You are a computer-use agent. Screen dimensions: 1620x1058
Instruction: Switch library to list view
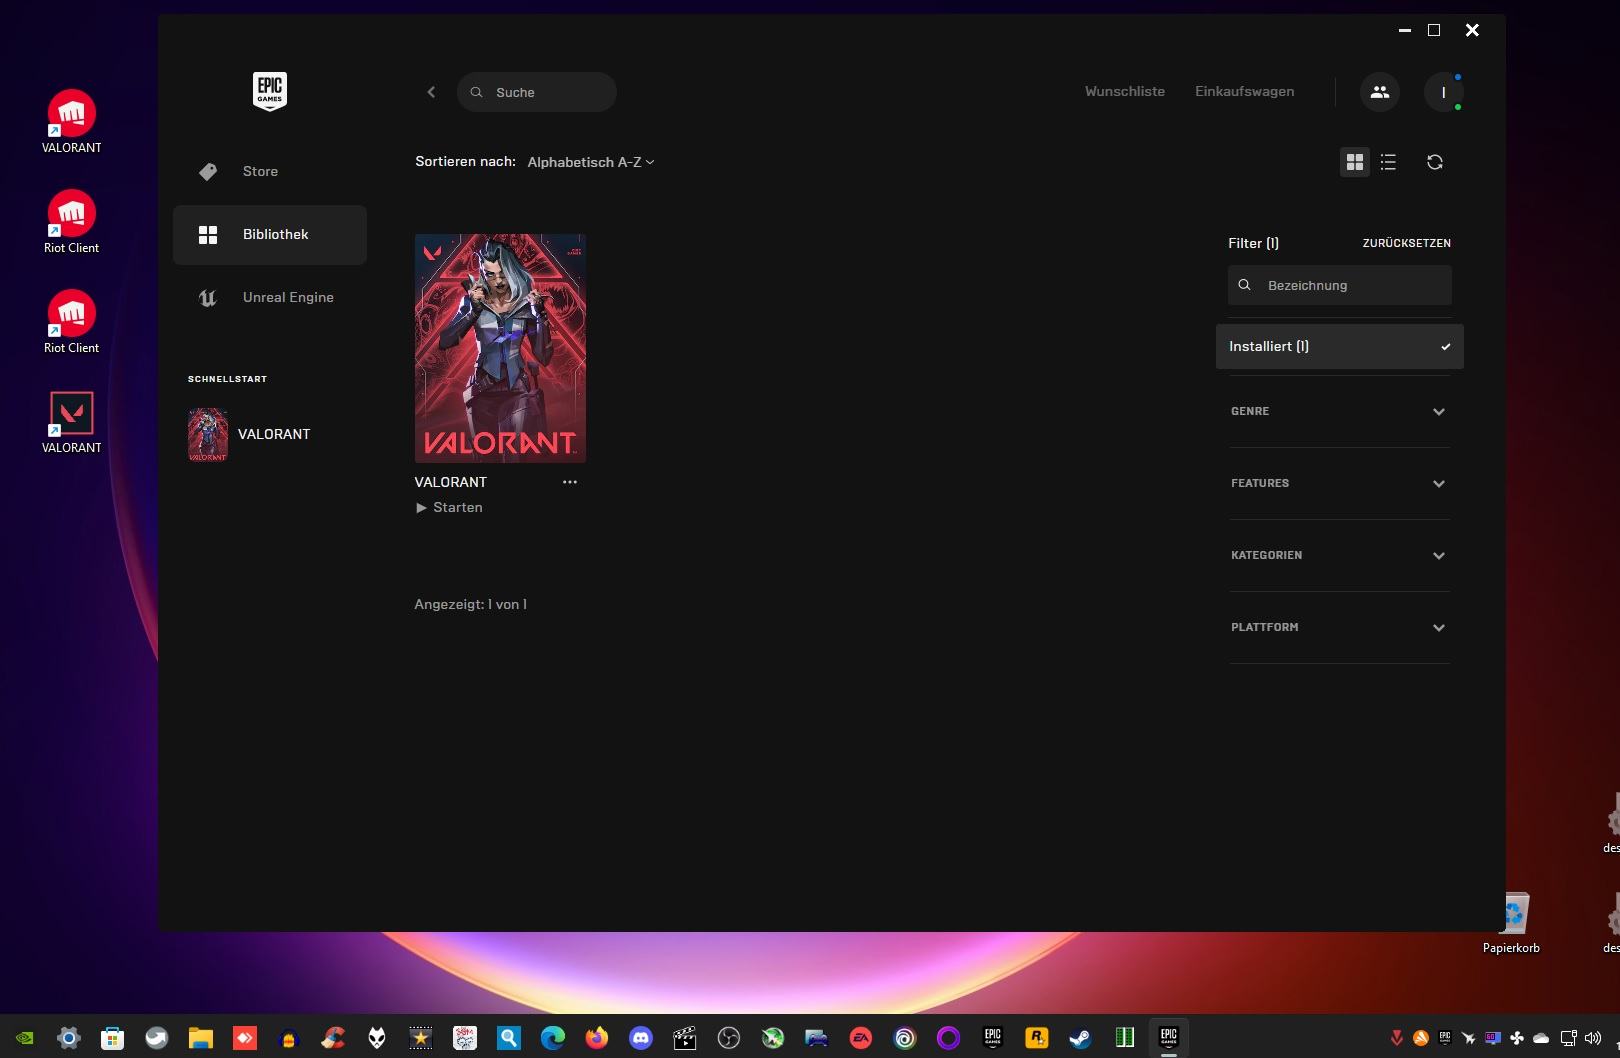point(1388,162)
